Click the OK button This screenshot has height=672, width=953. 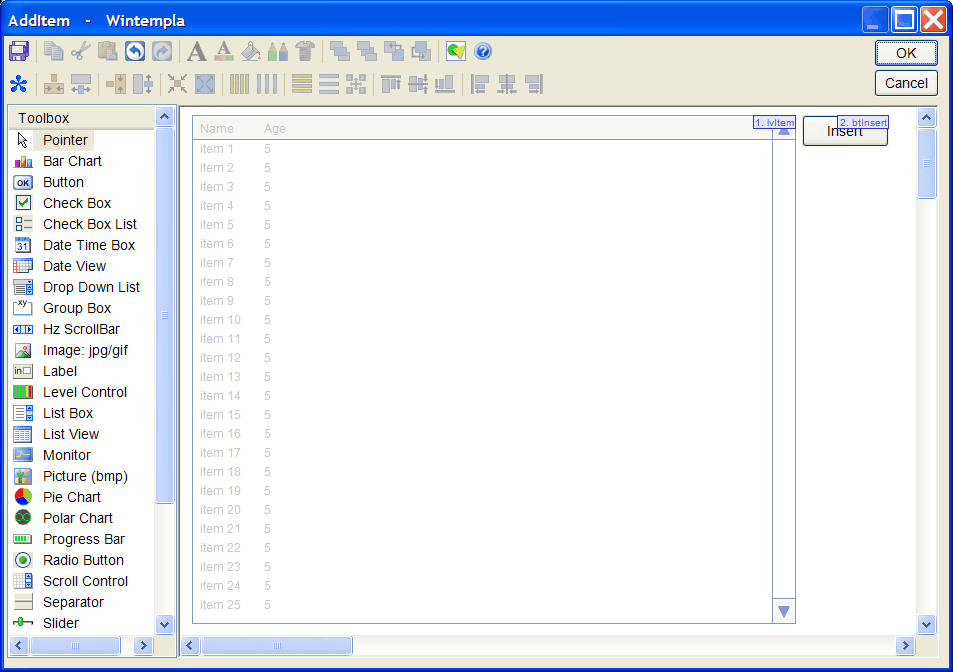[x=906, y=53]
